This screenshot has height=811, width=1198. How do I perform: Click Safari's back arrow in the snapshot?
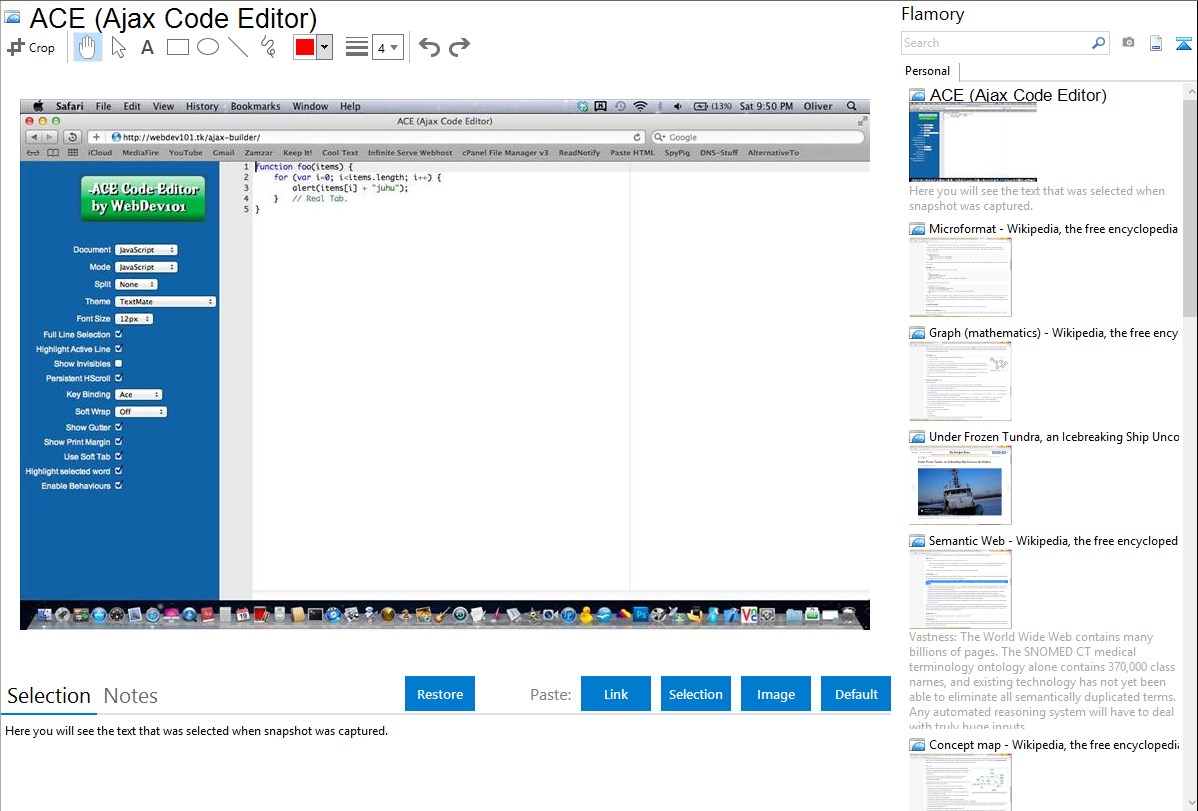34,137
